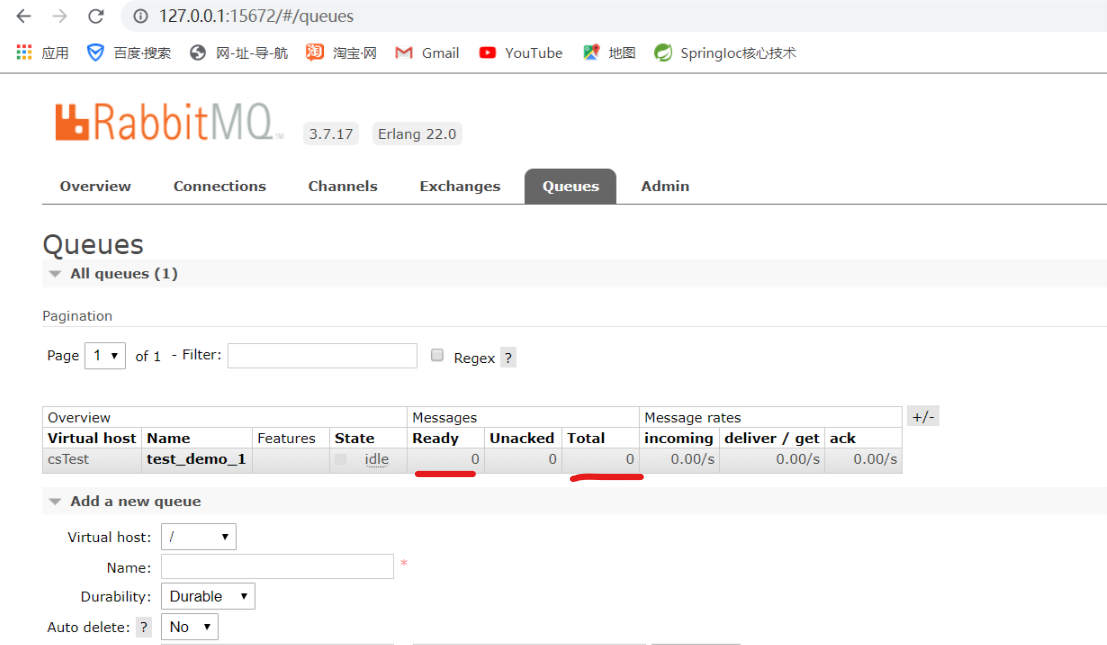Image resolution: width=1107 pixels, height=645 pixels.
Task: Select the Queues tab
Action: coord(570,186)
